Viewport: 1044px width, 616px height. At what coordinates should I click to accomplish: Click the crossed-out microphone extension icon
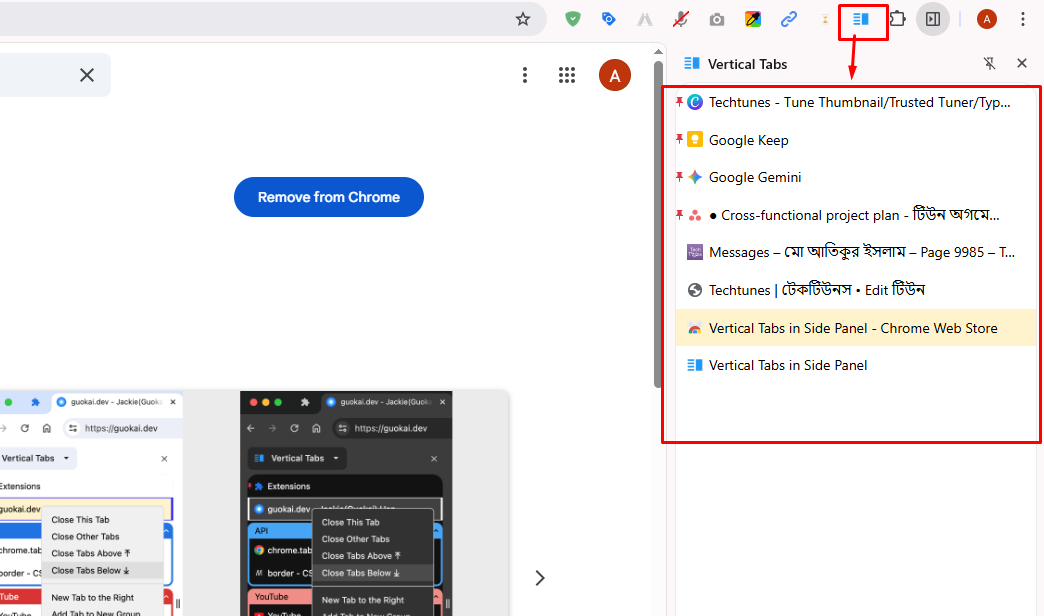681,18
